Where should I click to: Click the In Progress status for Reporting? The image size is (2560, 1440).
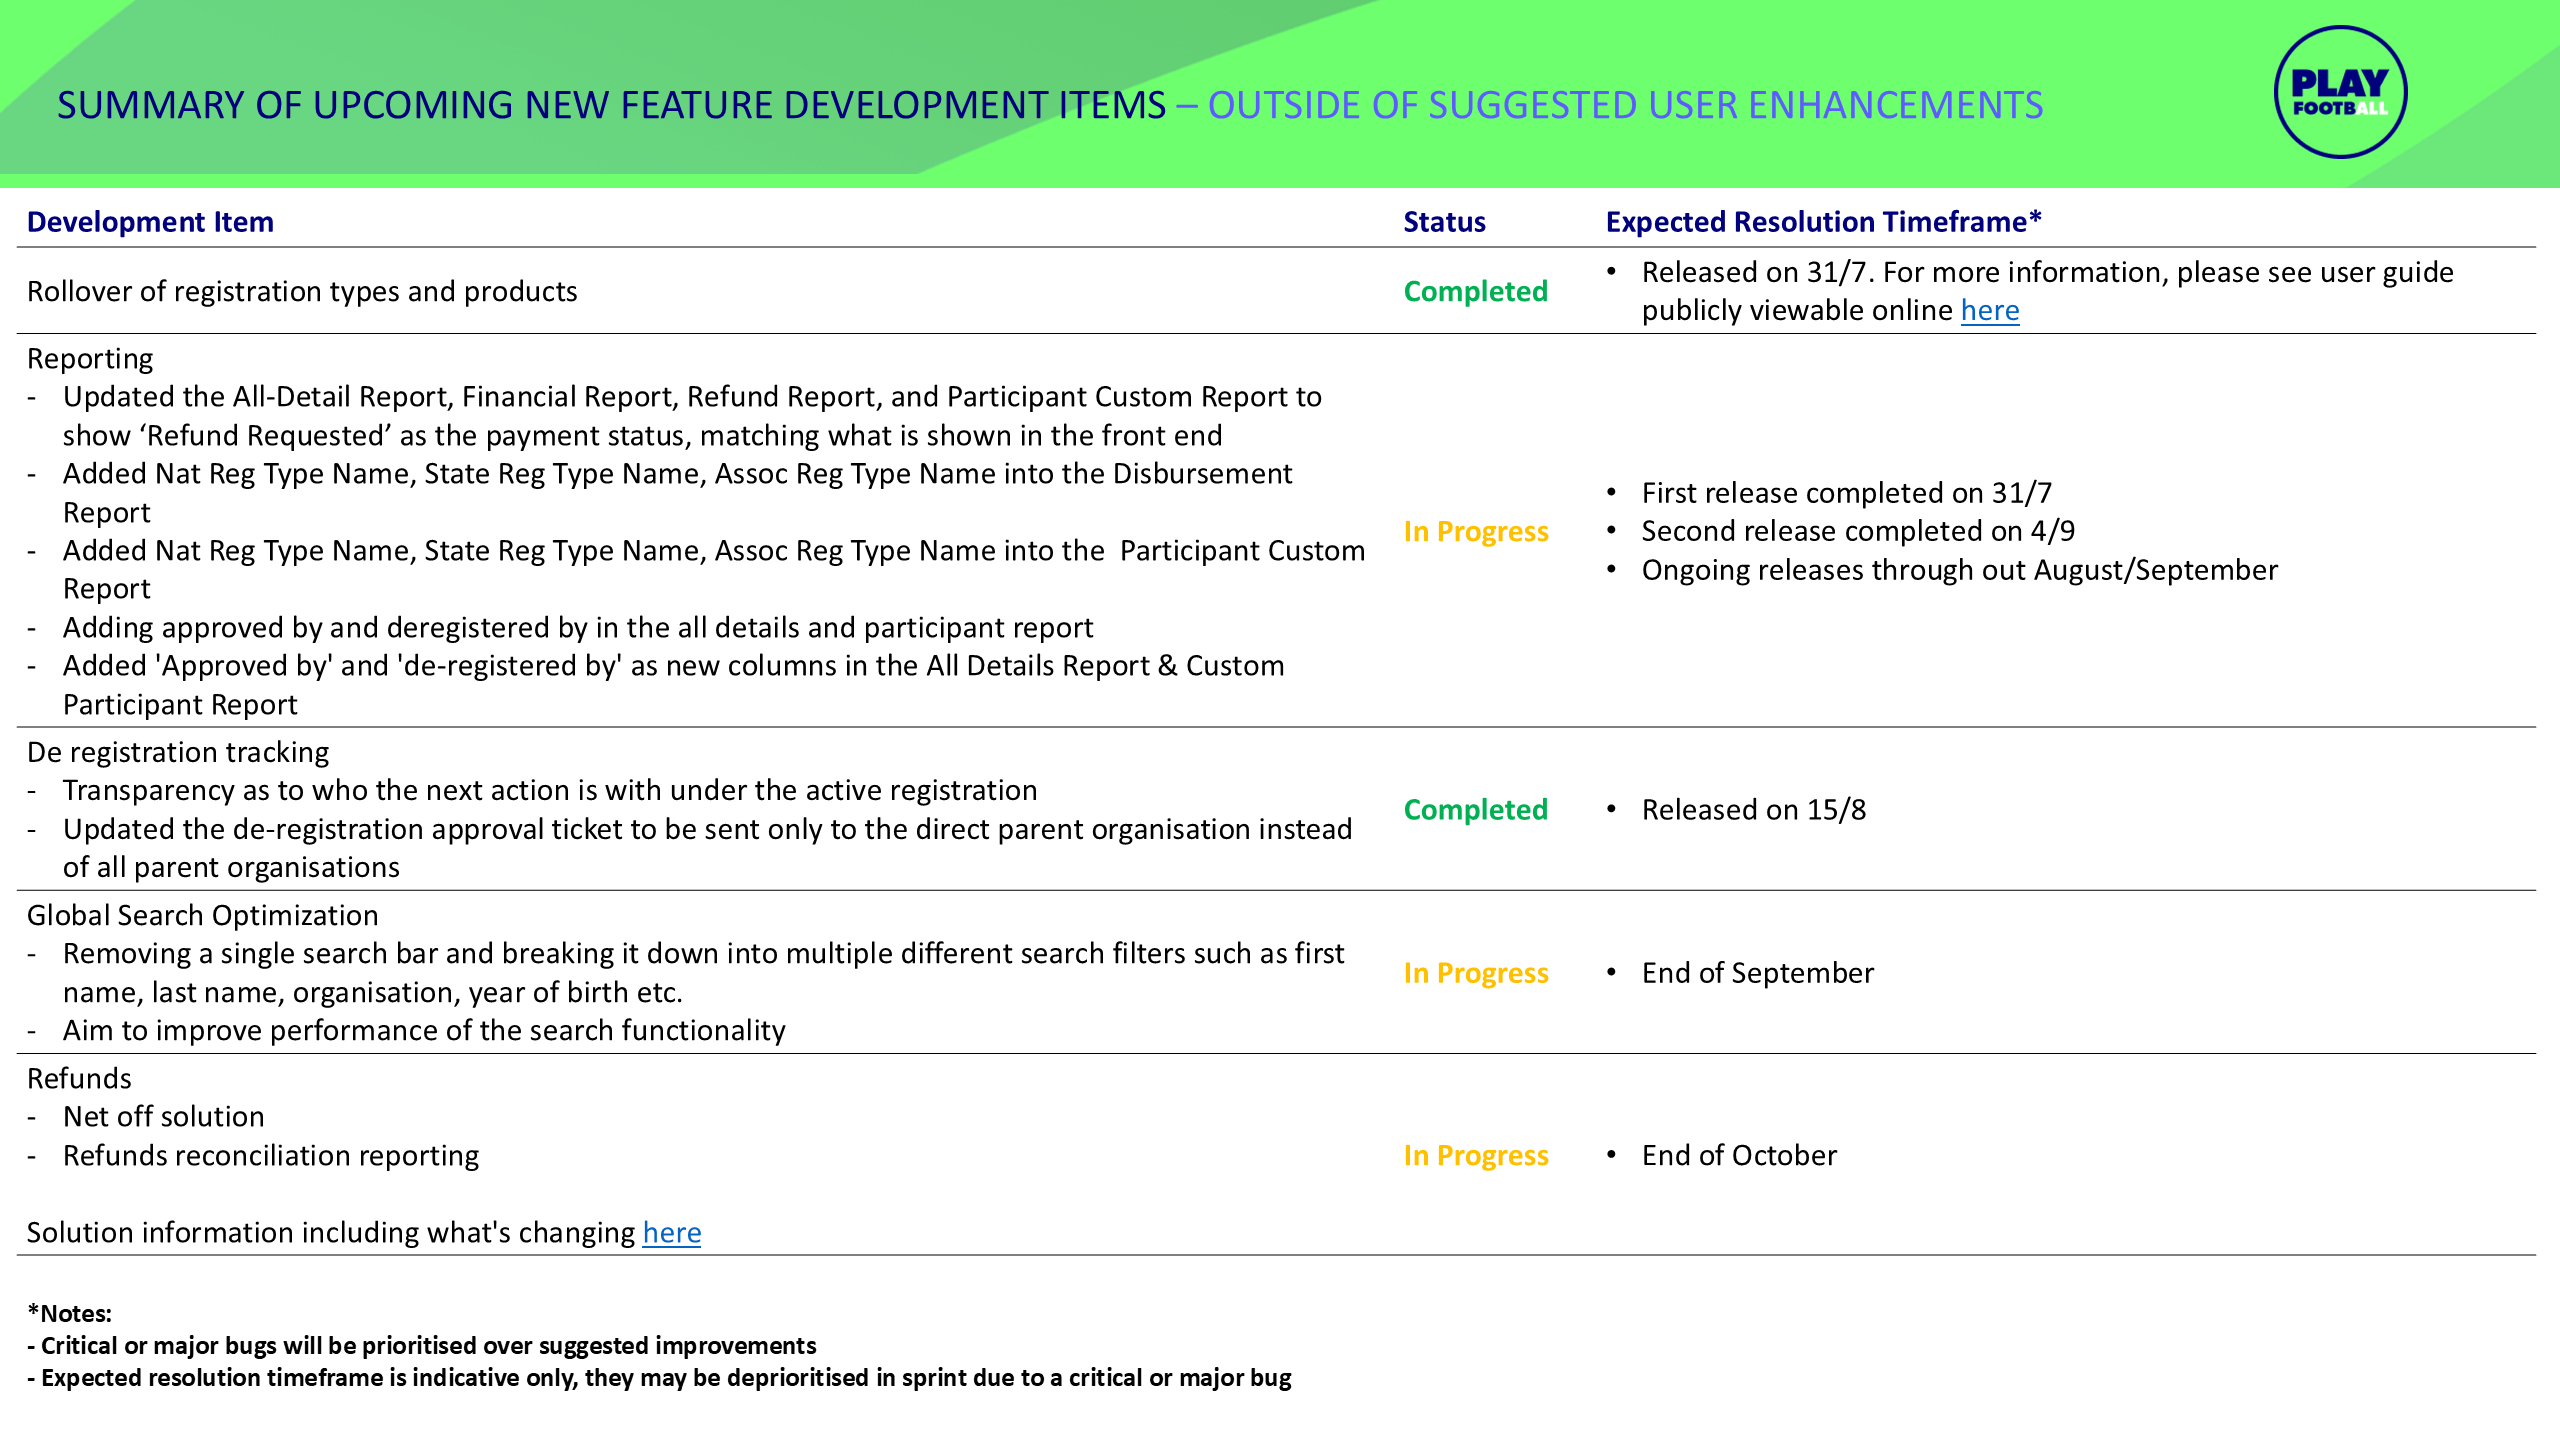click(x=1475, y=531)
